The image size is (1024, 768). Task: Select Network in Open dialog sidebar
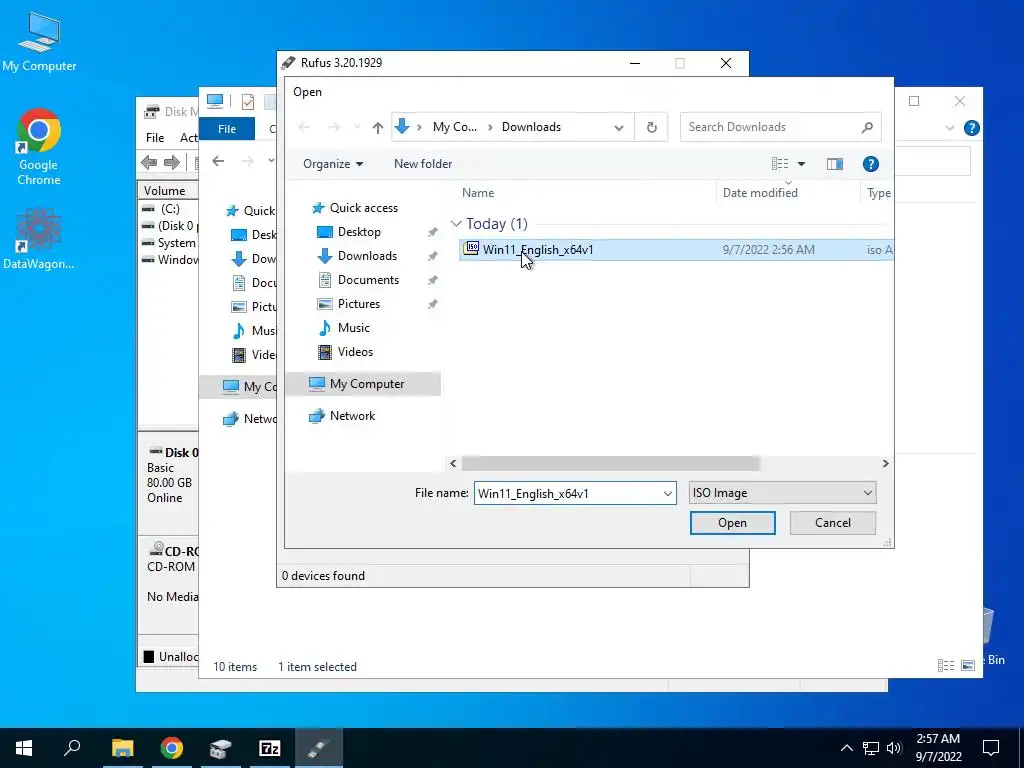(352, 416)
